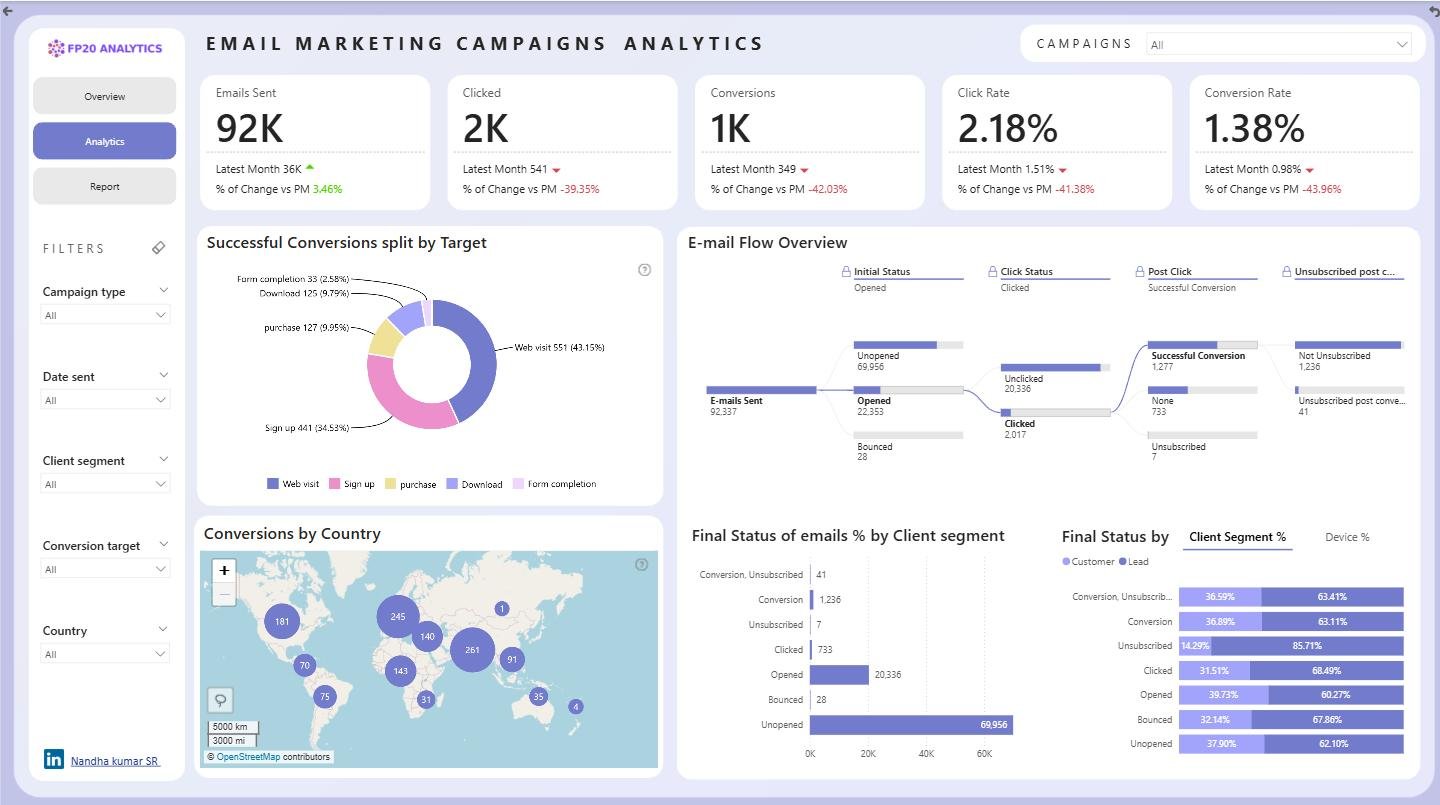Collapse the Date sent filter chevron
This screenshot has height=805, width=1440.
coord(164,375)
